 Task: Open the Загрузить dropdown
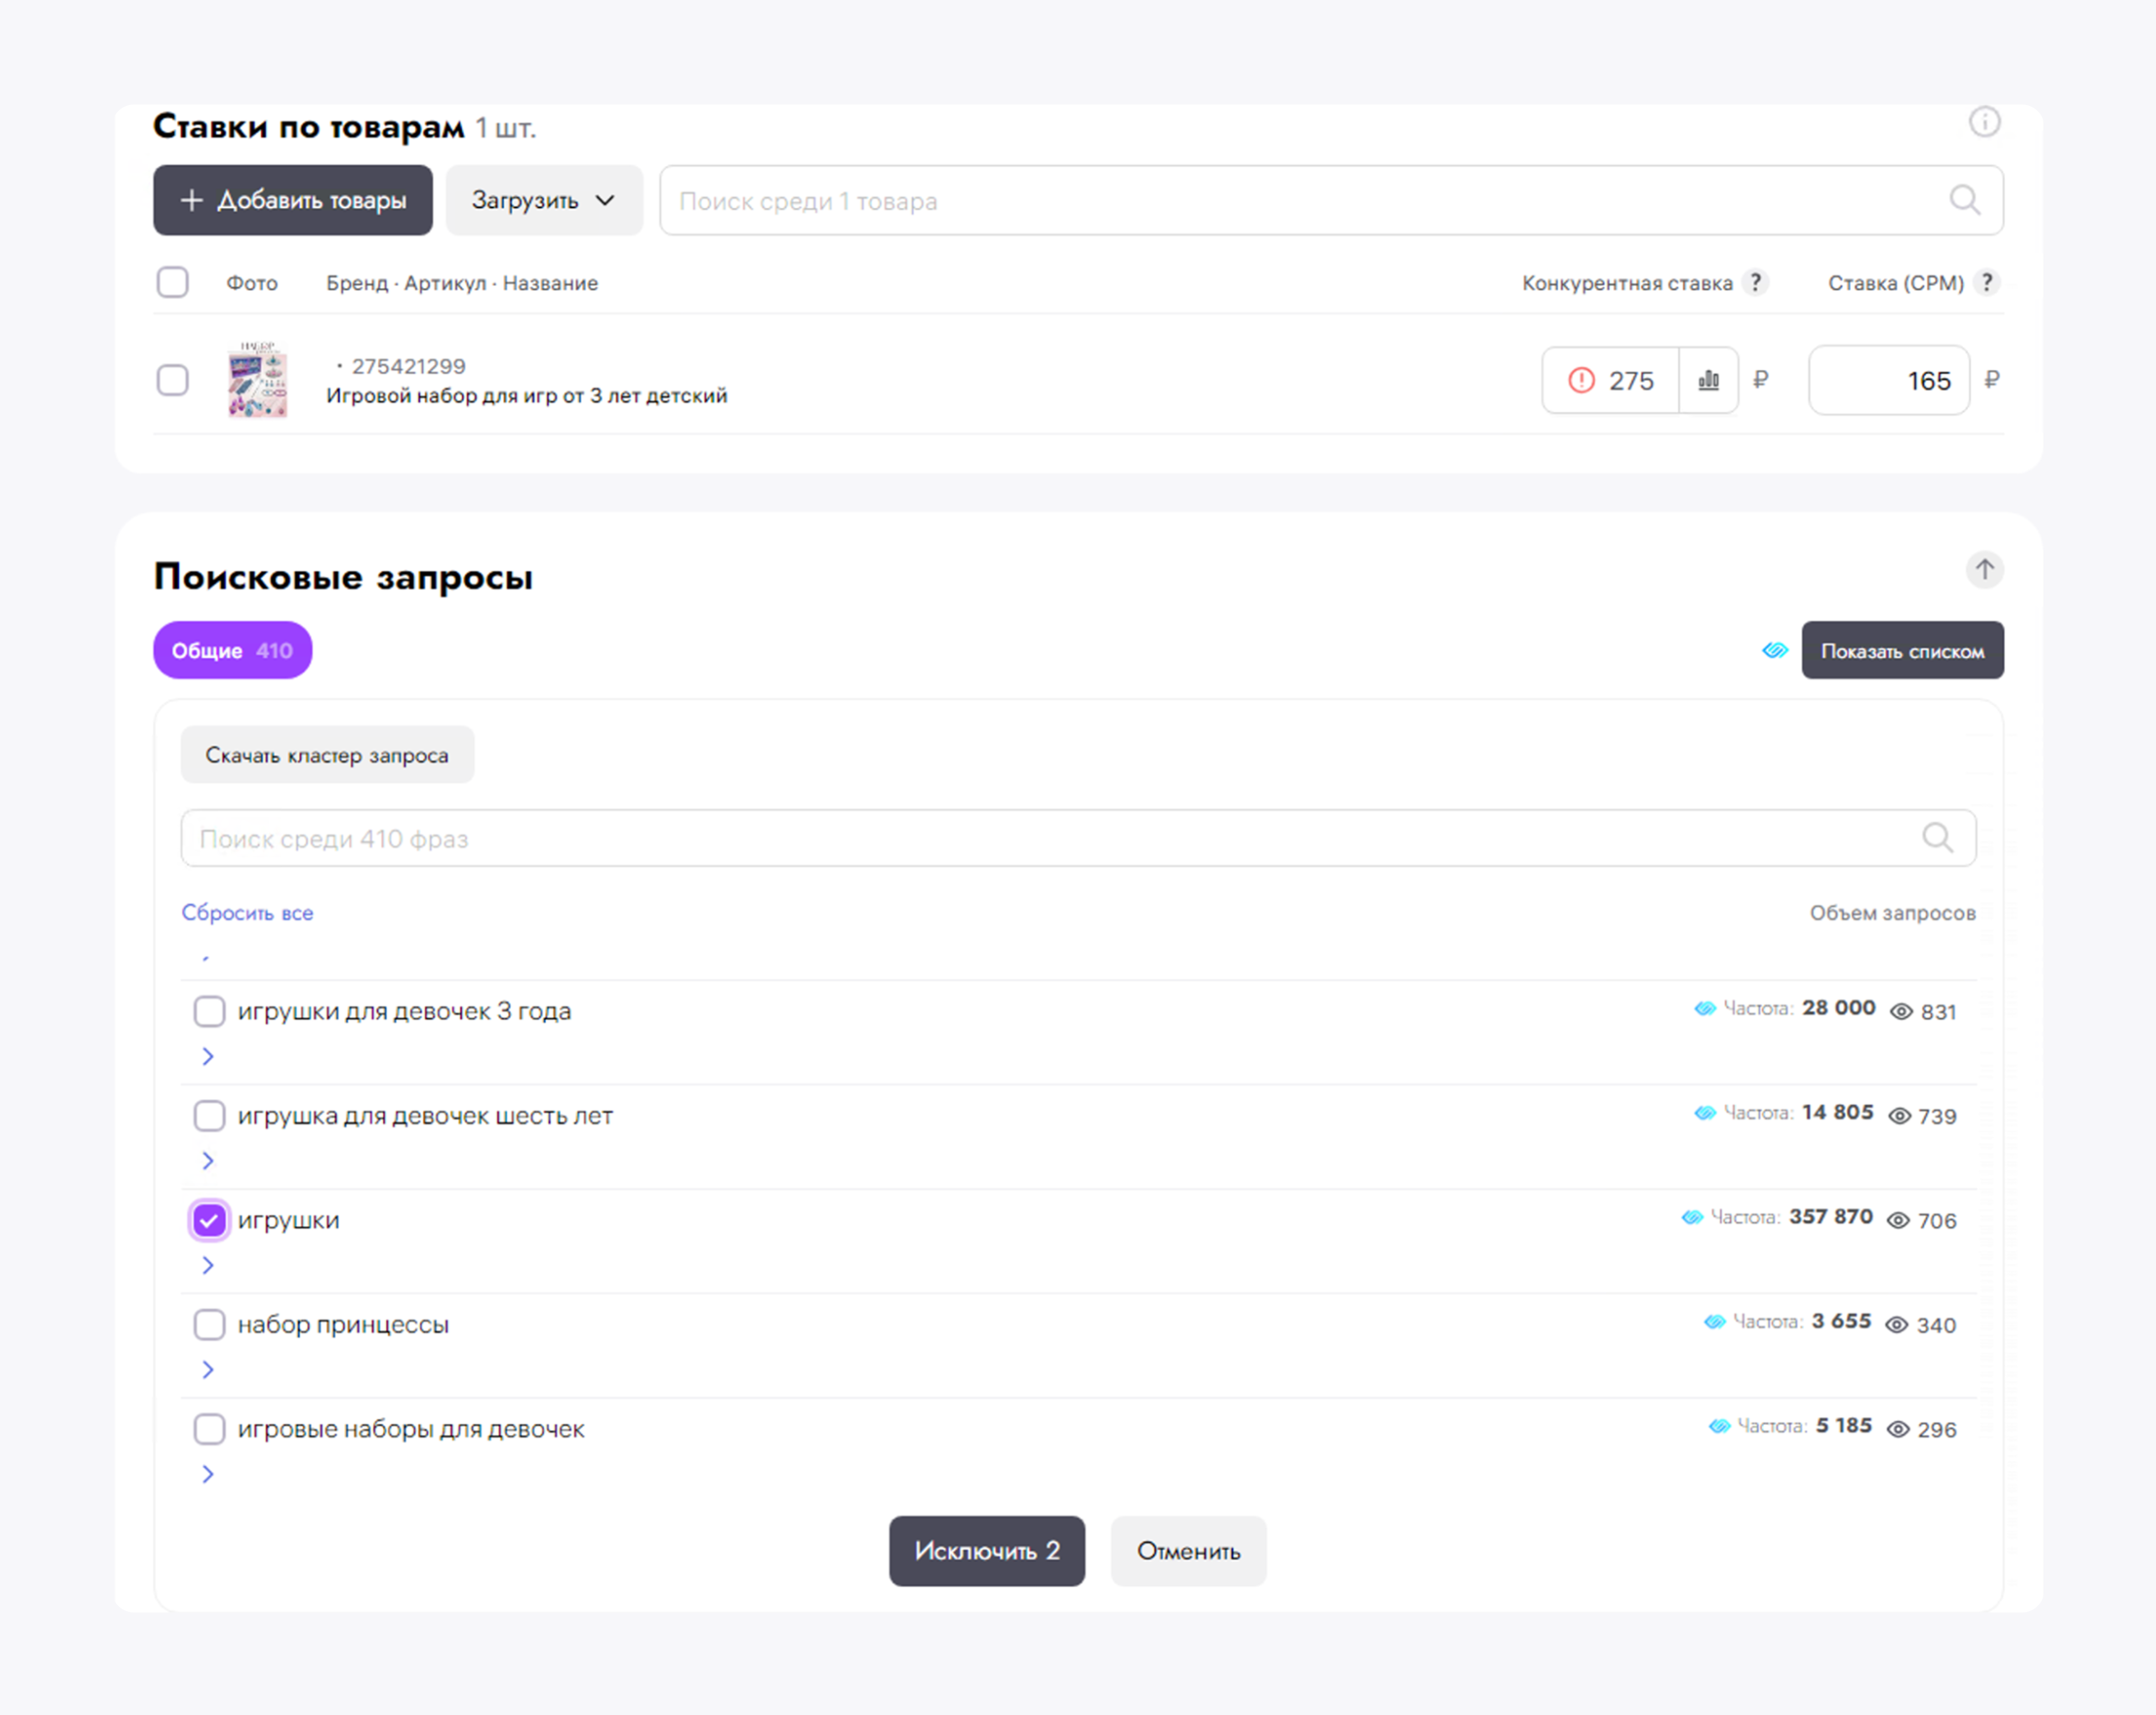(543, 200)
